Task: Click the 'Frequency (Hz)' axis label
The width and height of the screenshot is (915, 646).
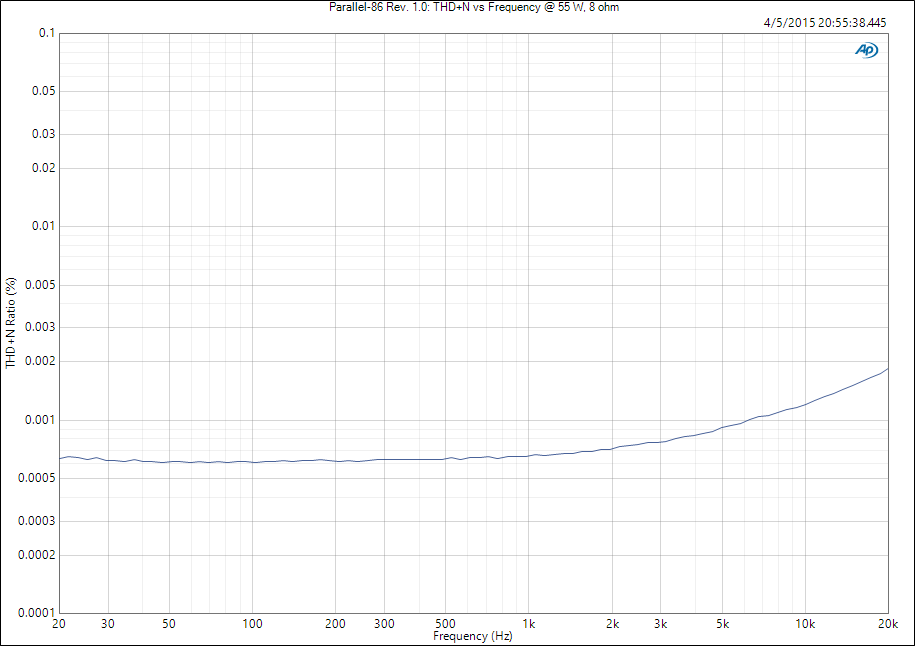Action: pyautogui.click(x=473, y=636)
